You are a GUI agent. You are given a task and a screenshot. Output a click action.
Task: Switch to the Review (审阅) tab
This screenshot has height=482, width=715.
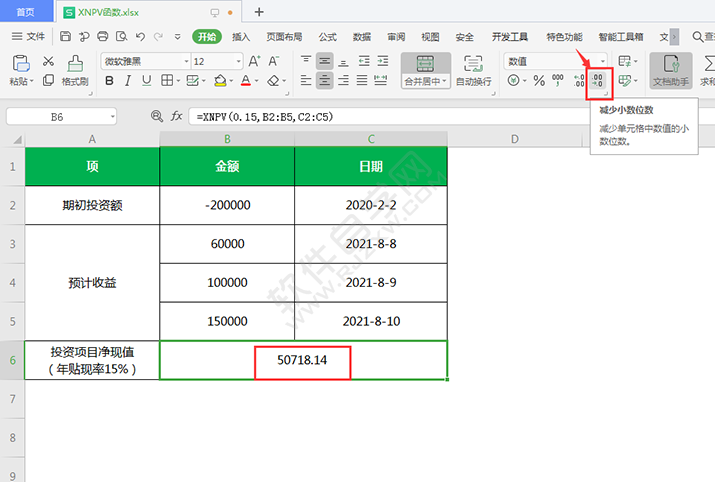point(396,36)
